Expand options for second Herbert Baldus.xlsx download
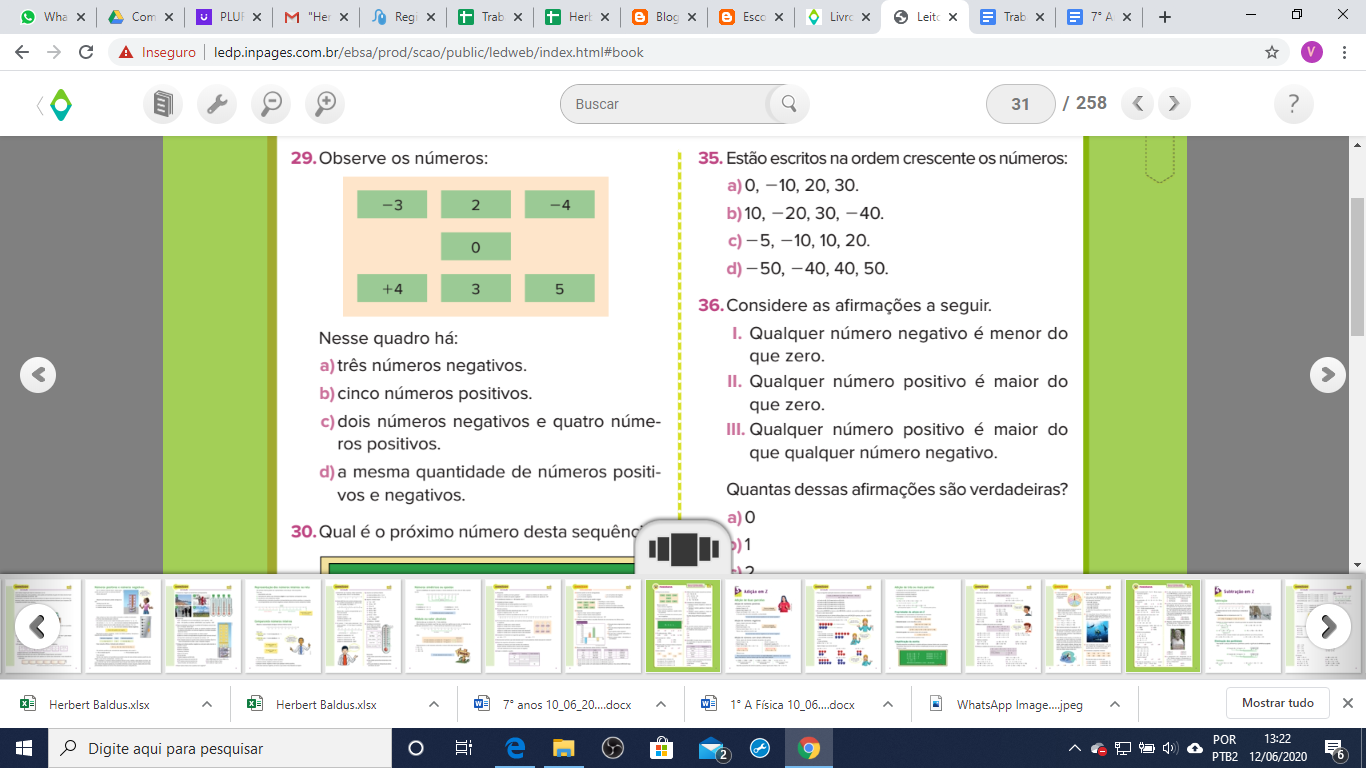Viewport: 1366px width, 768px height. [x=434, y=704]
